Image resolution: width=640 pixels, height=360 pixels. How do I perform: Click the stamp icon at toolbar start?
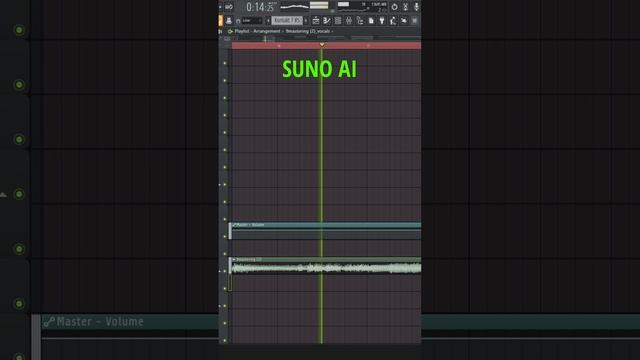point(229,20)
